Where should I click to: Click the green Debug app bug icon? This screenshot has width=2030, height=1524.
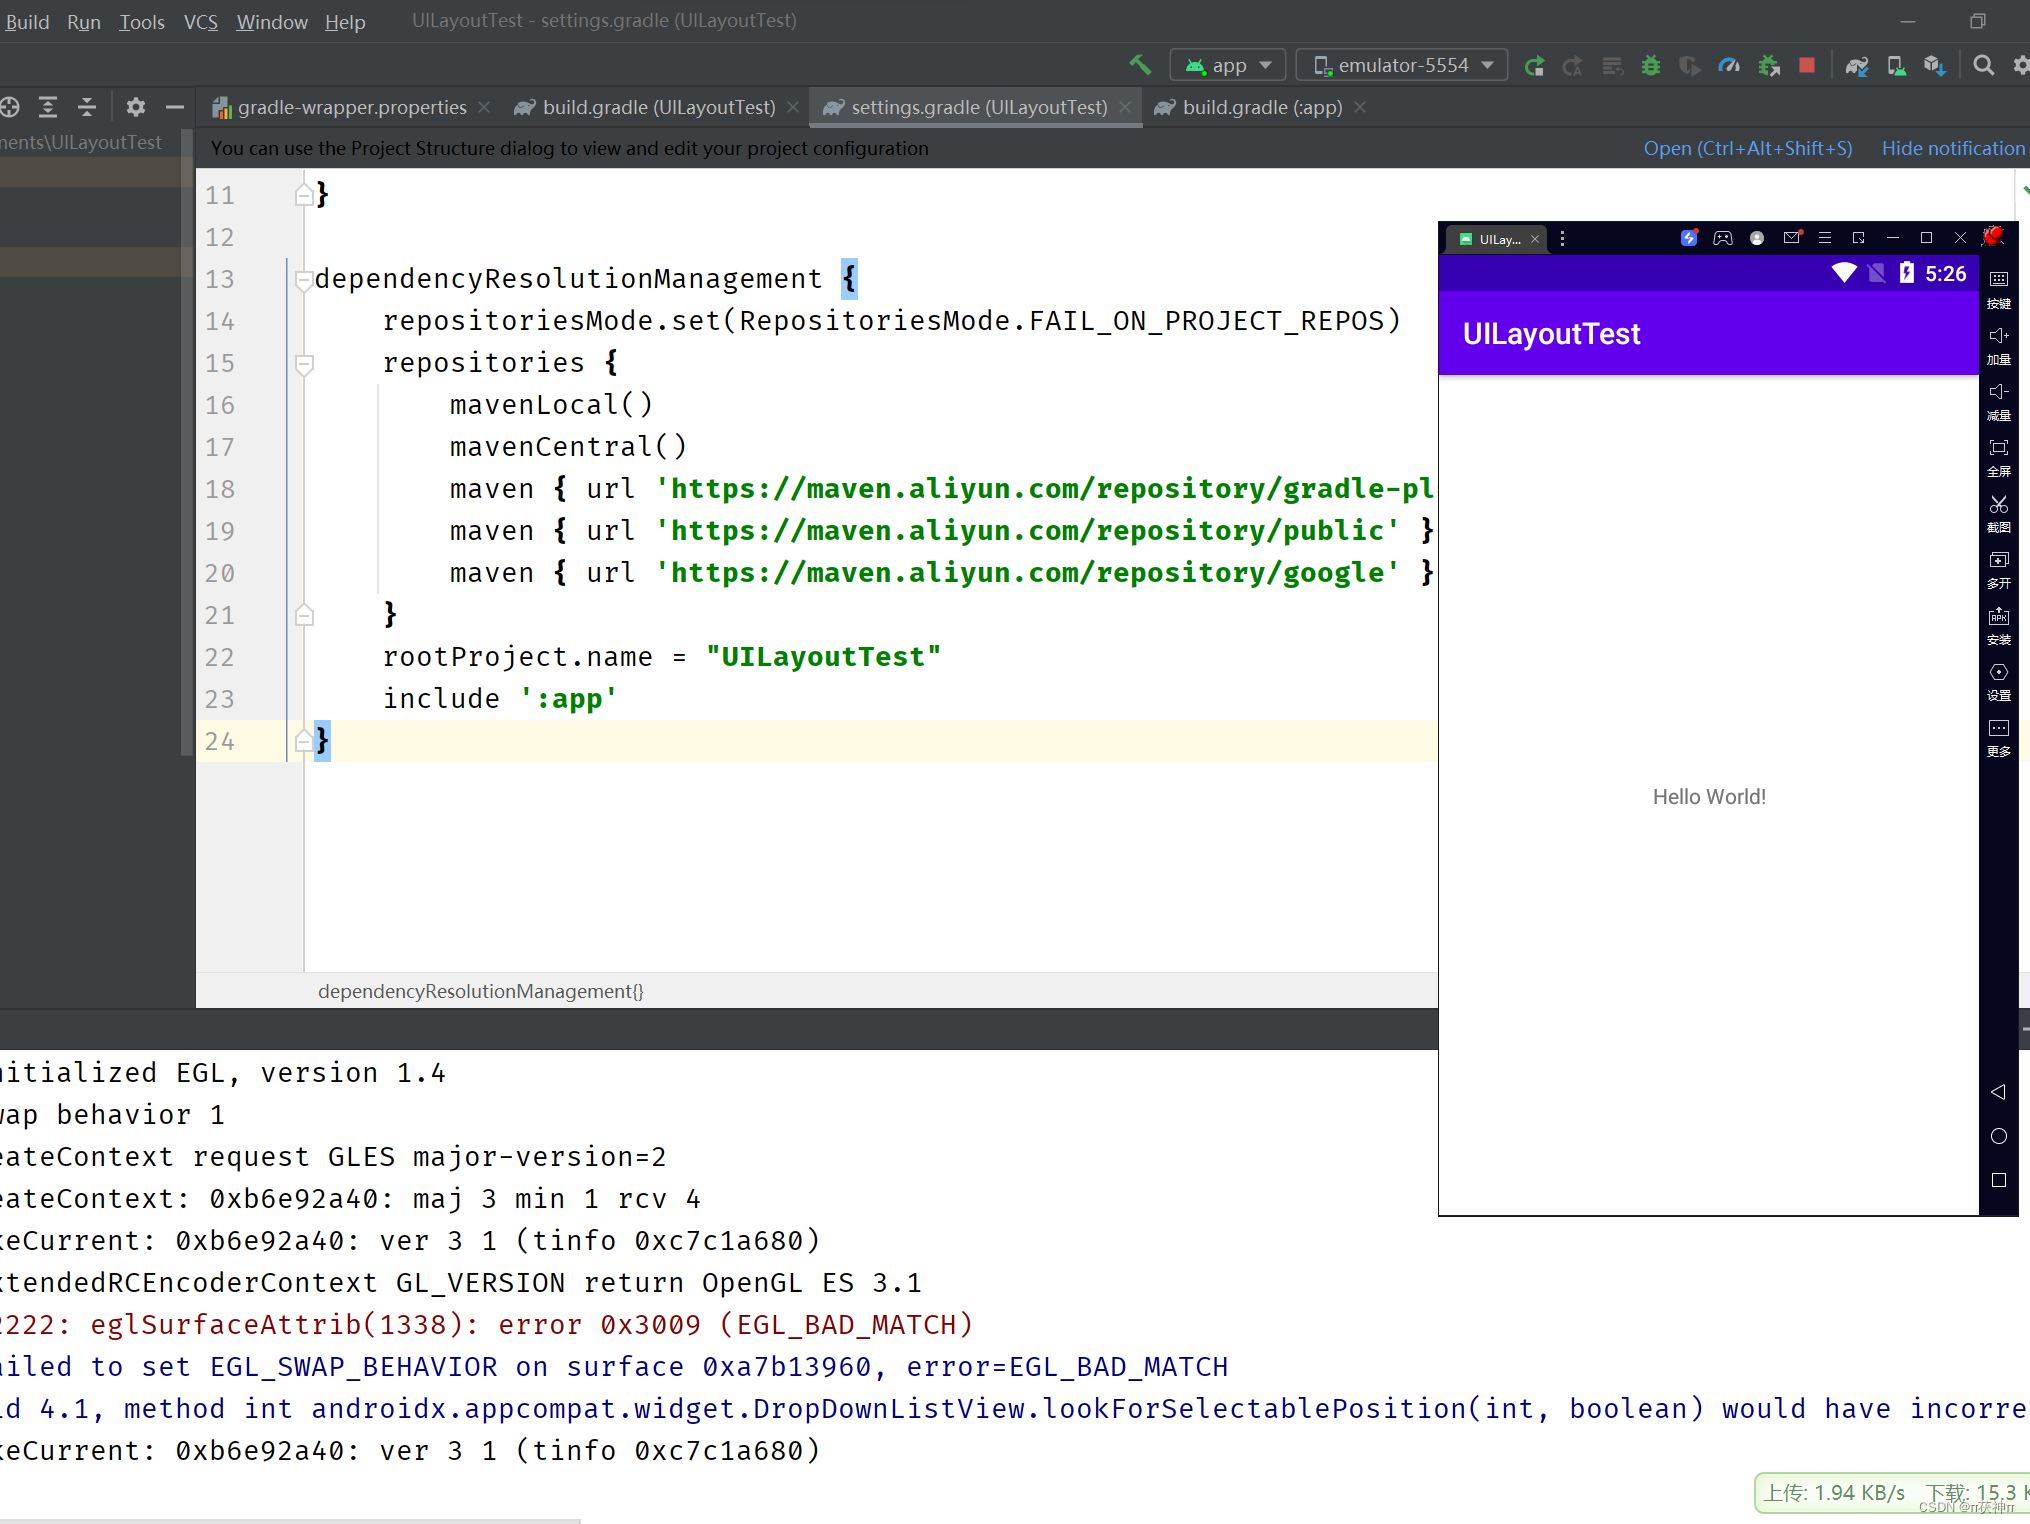[1651, 66]
